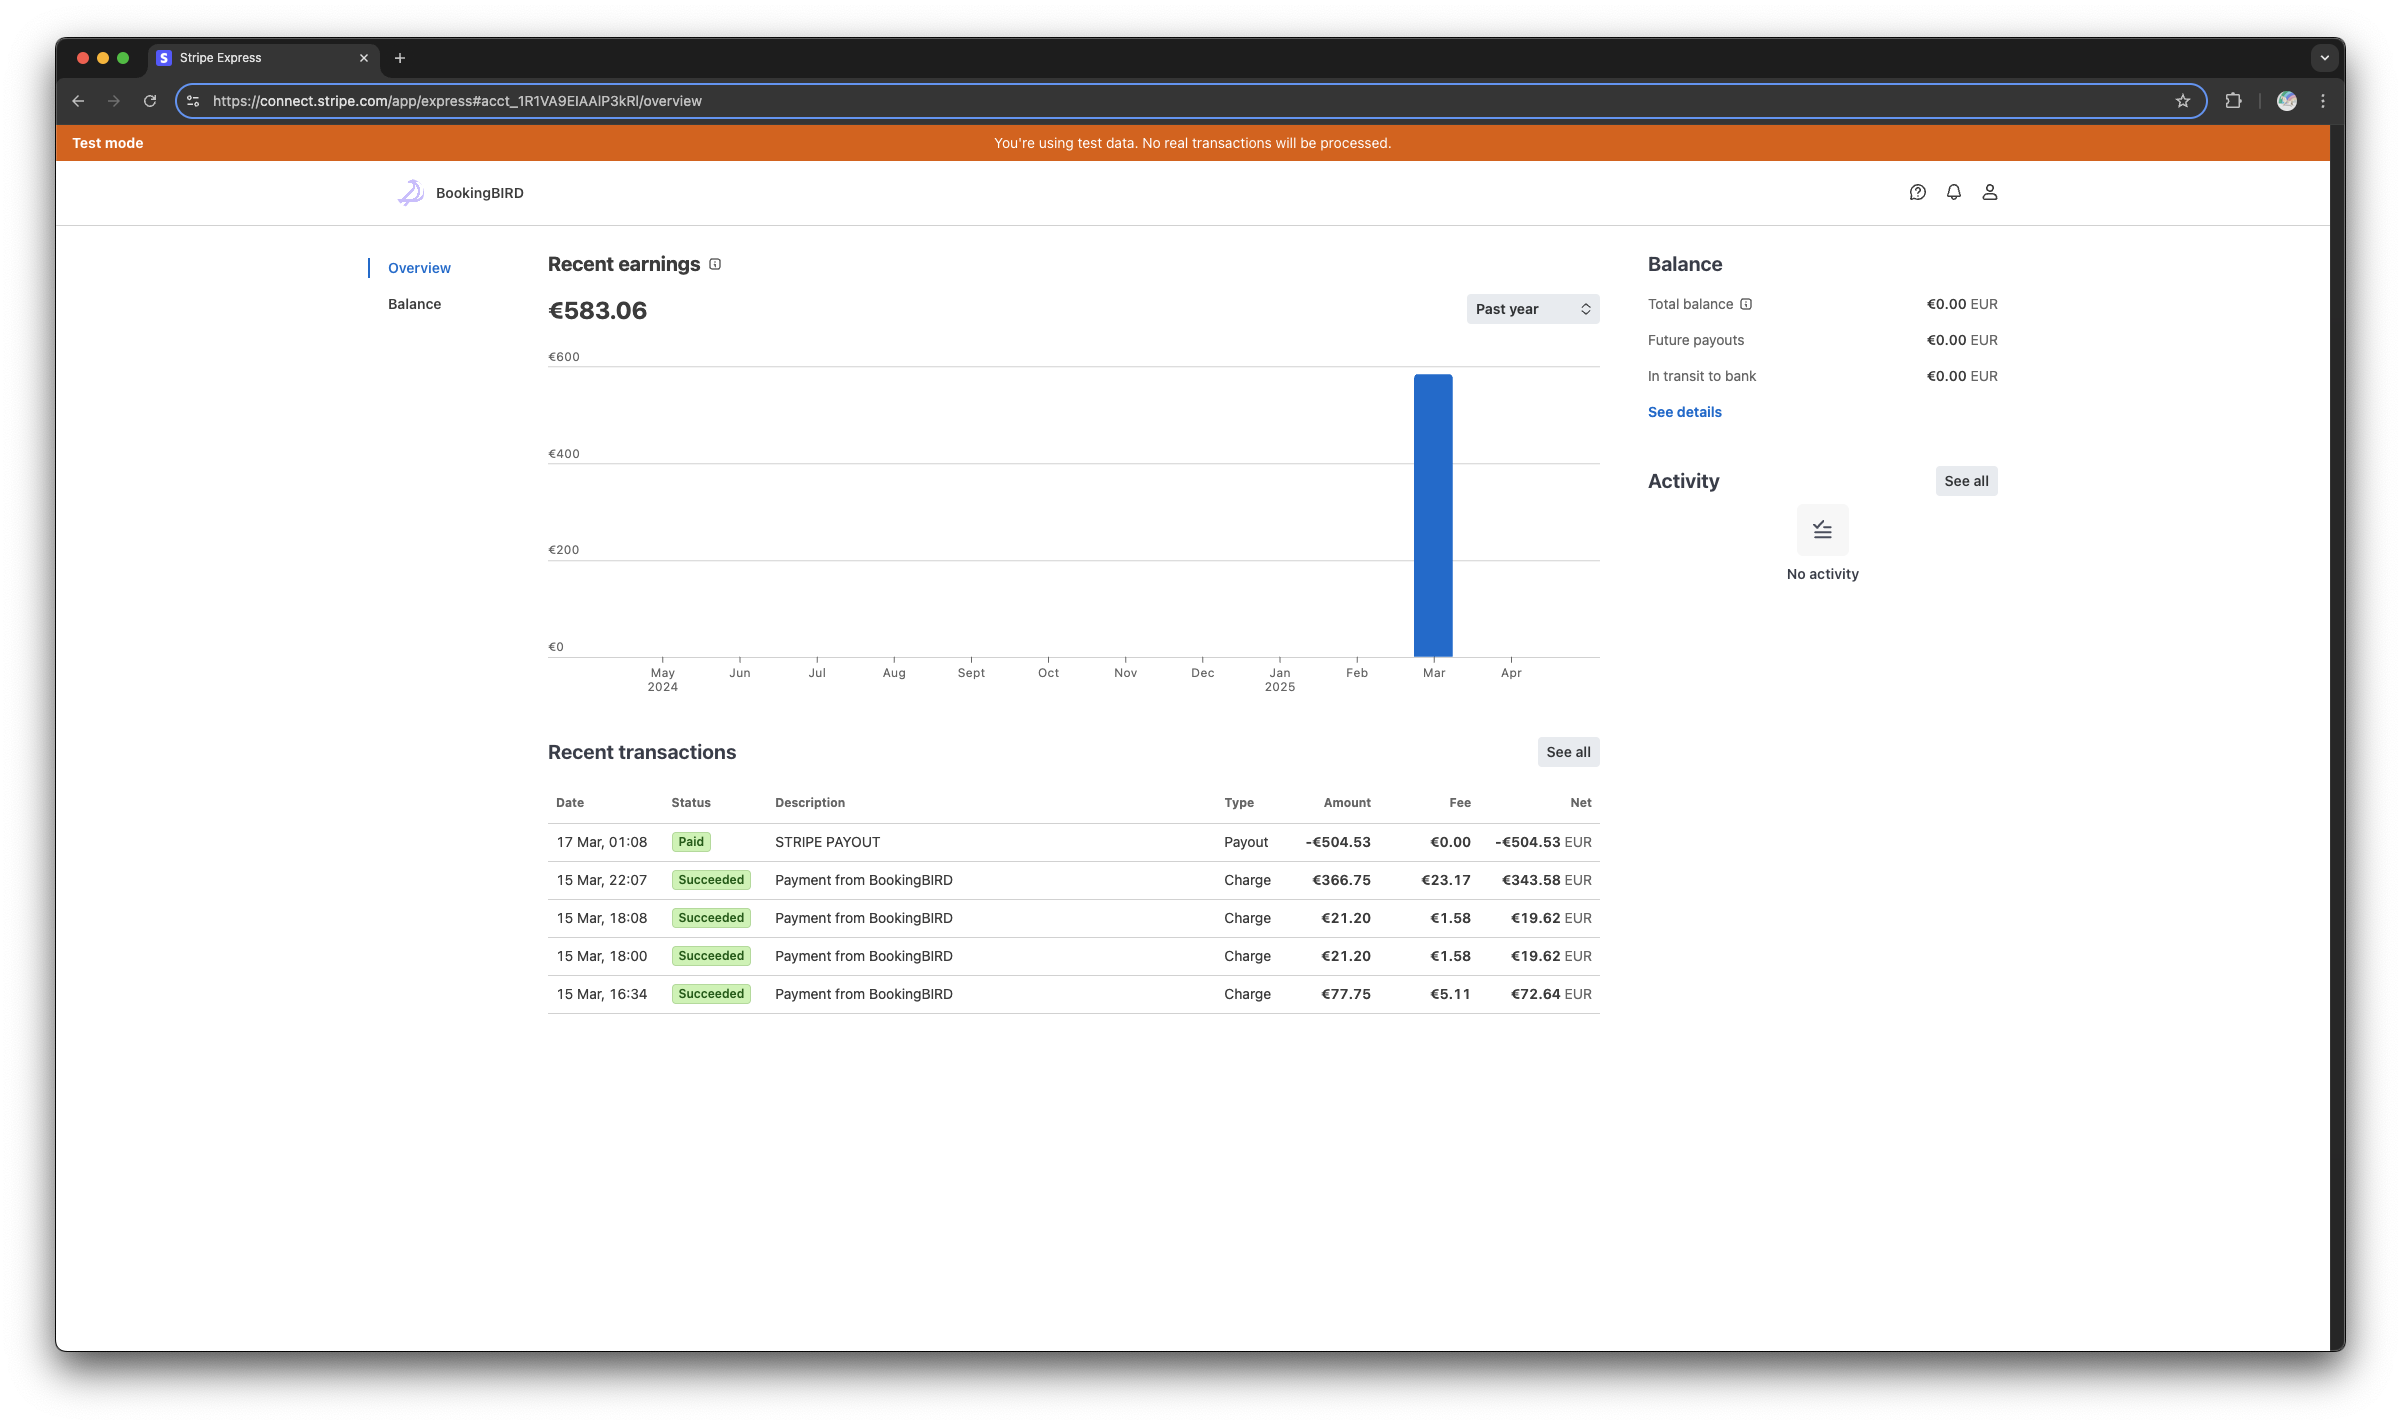The height and width of the screenshot is (1425, 2401).
Task: Click the See details link
Action: point(1684,412)
